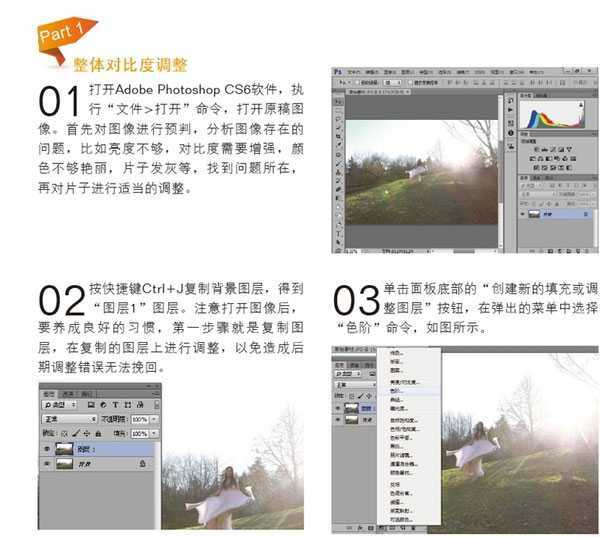
Task: Toggle top layer eye icon in step 03 panel
Action: pyautogui.click(x=338, y=408)
